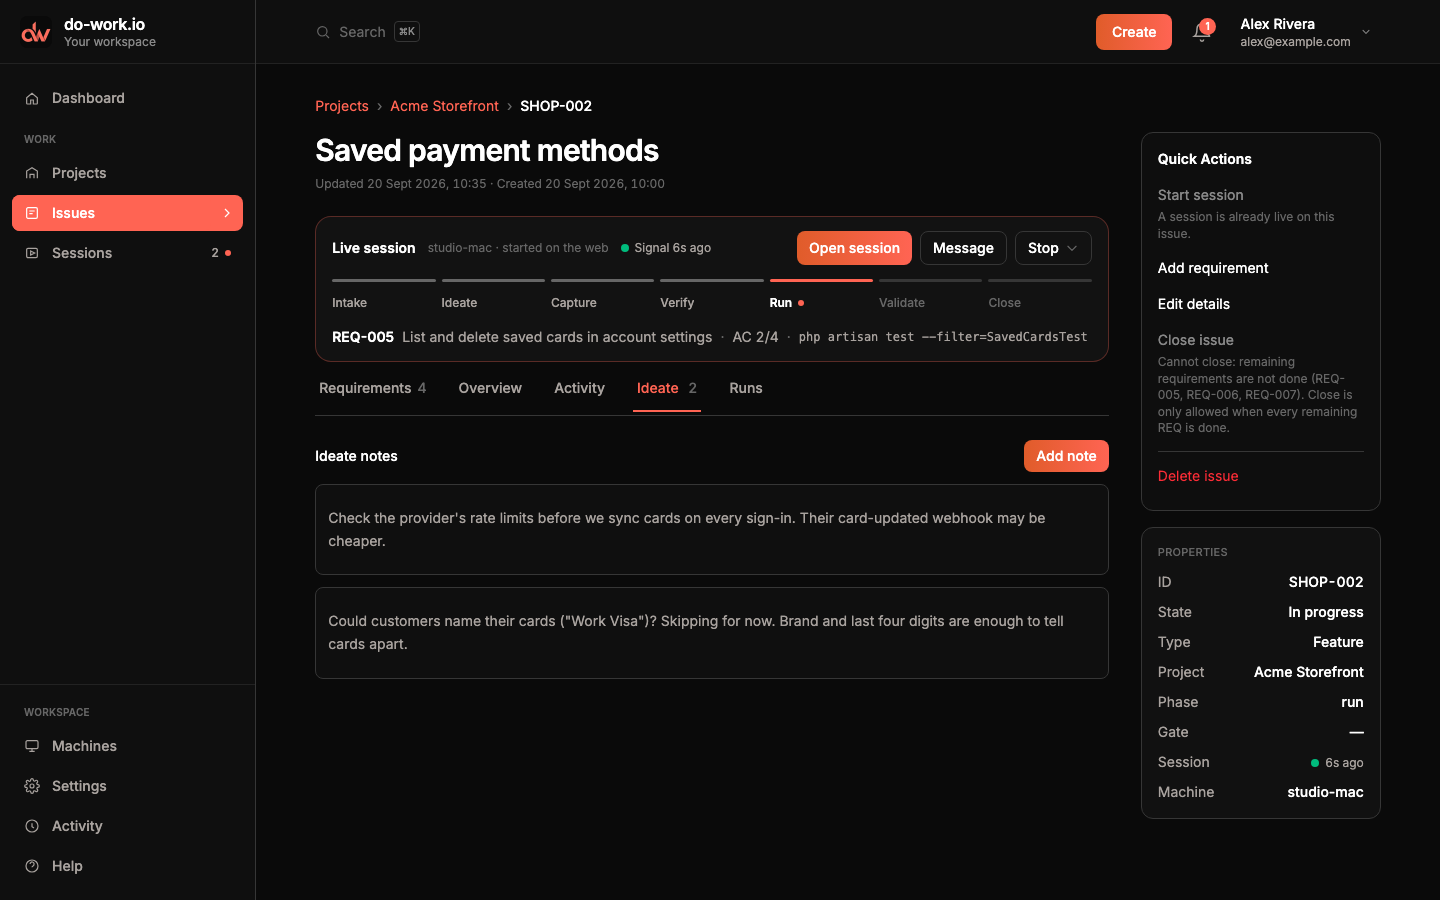
Task: Select the Ideate tab
Action: pos(667,388)
